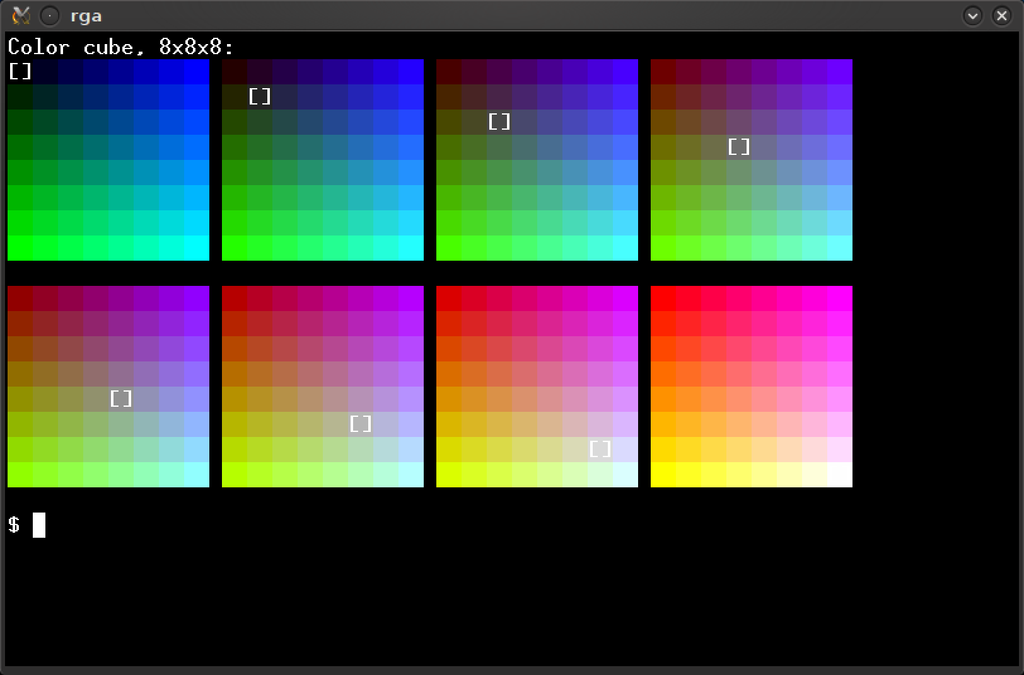Viewport: 1024px width, 675px height.
Task: Click the [] marker in the seventh cube slice
Action: point(600,449)
